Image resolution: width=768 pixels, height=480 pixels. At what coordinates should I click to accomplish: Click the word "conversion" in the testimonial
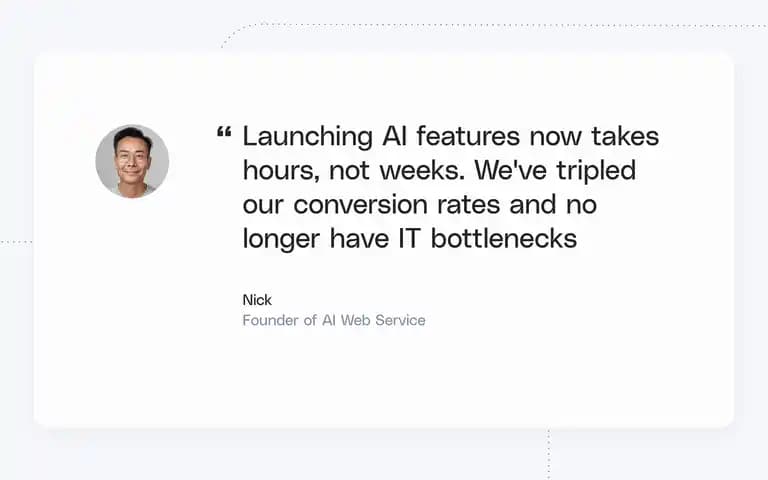pyautogui.click(x=360, y=205)
